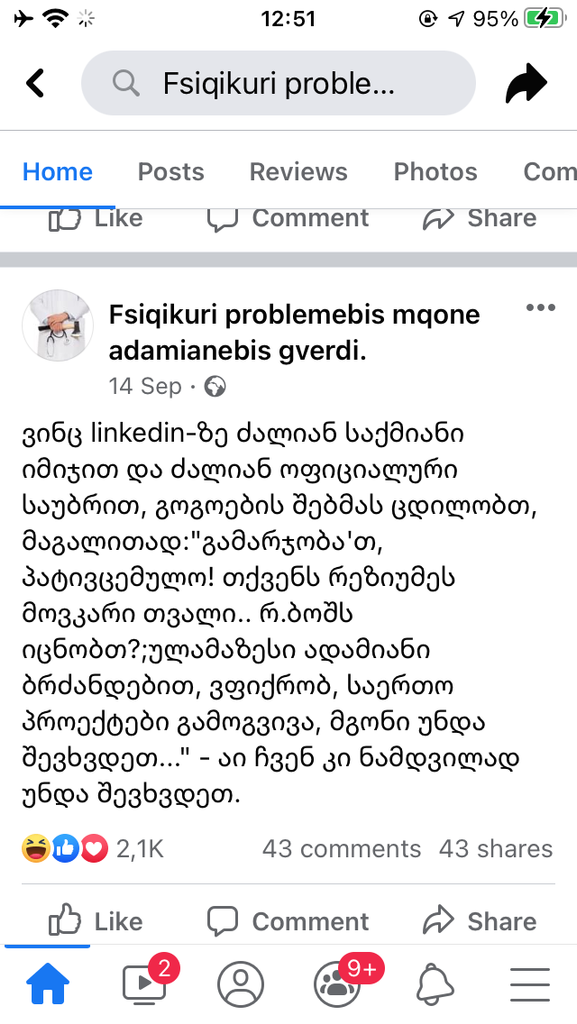Tap the laughing face reaction
Screen dimensions: 577x1024
[x=34, y=848]
